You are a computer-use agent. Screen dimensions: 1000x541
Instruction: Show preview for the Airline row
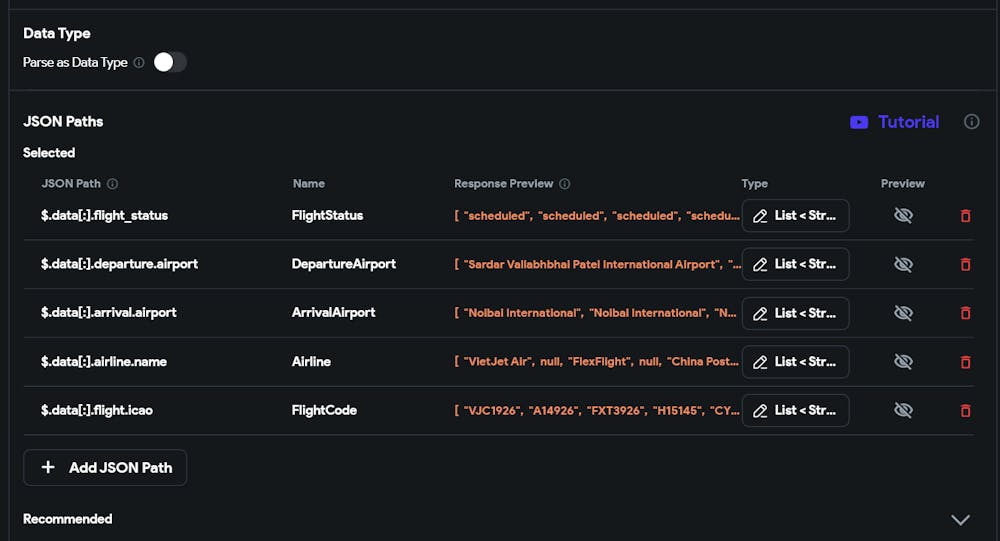(x=903, y=362)
